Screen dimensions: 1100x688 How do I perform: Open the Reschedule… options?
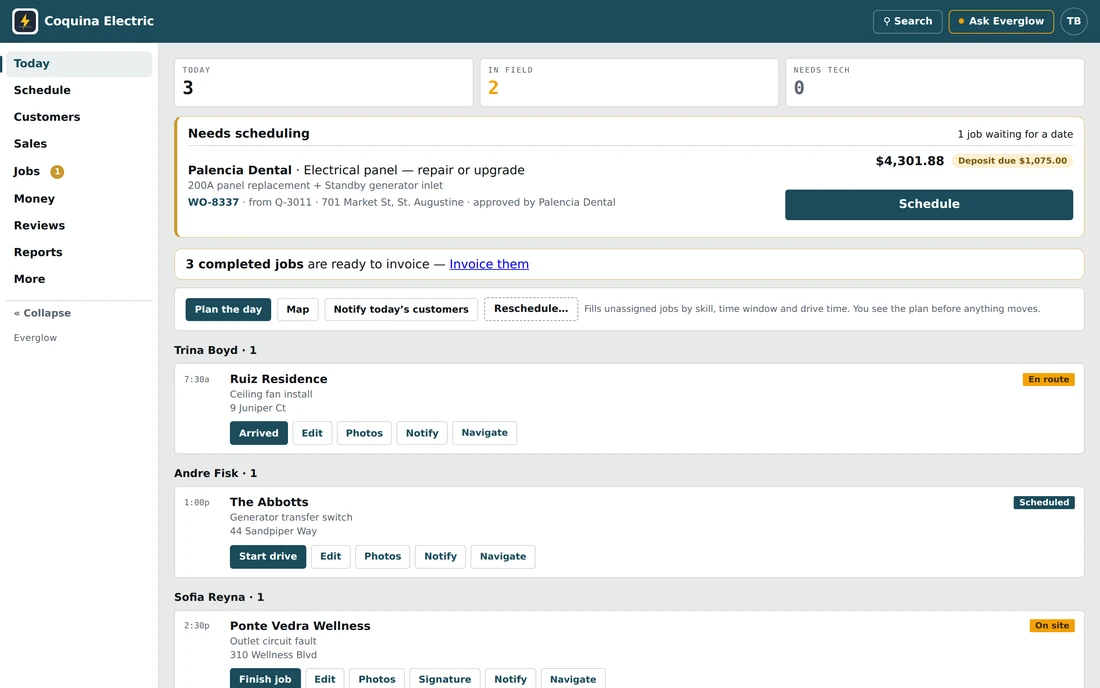(530, 309)
